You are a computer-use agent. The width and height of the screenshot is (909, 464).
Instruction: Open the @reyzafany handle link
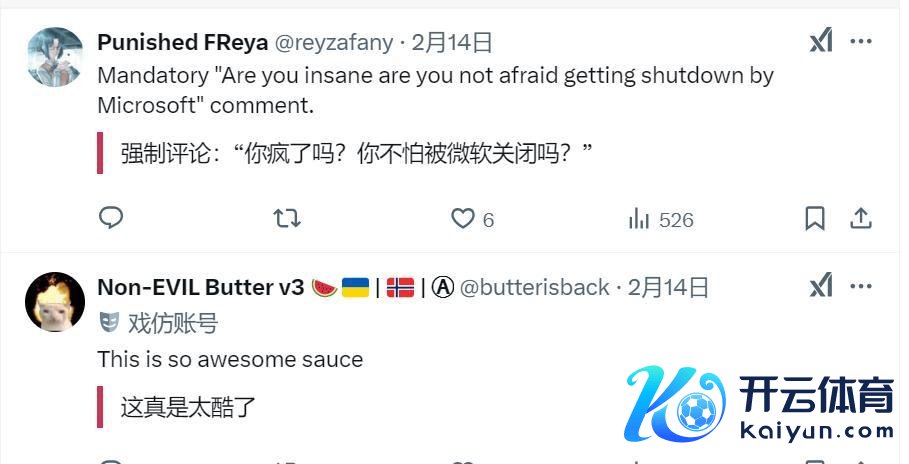(334, 42)
